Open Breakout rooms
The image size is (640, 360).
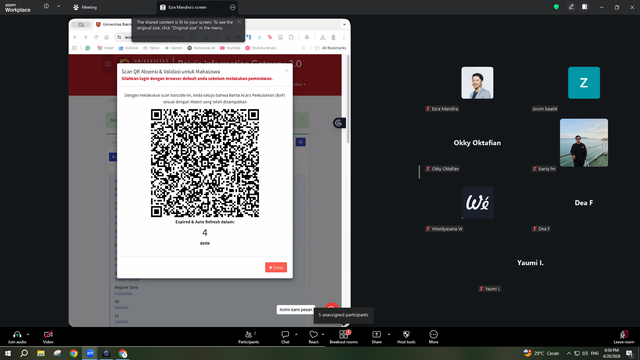click(343, 337)
